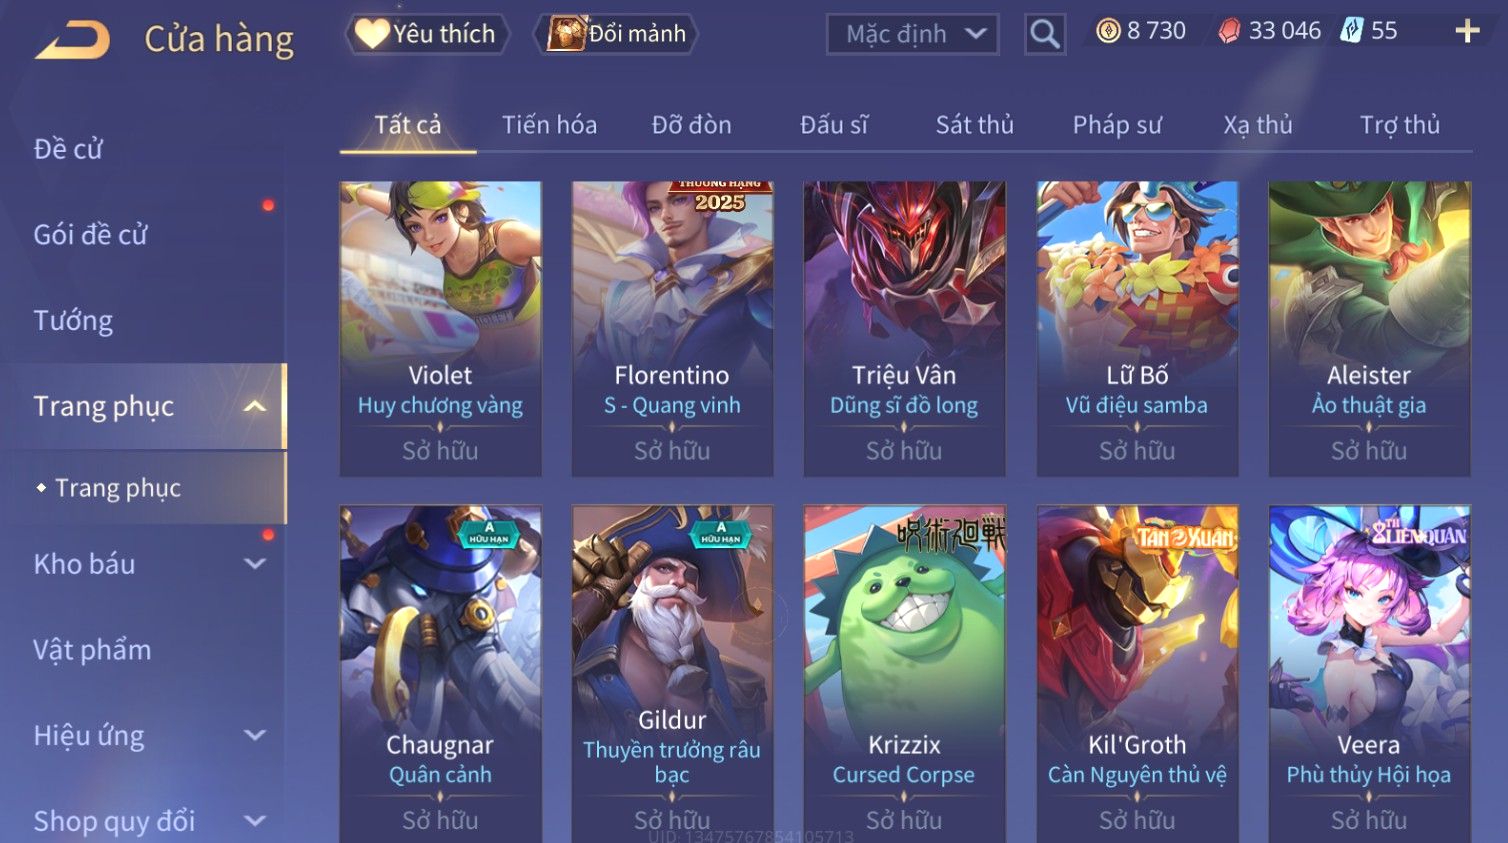
Task: Open Yêu thích heart favorites
Action: [427, 34]
